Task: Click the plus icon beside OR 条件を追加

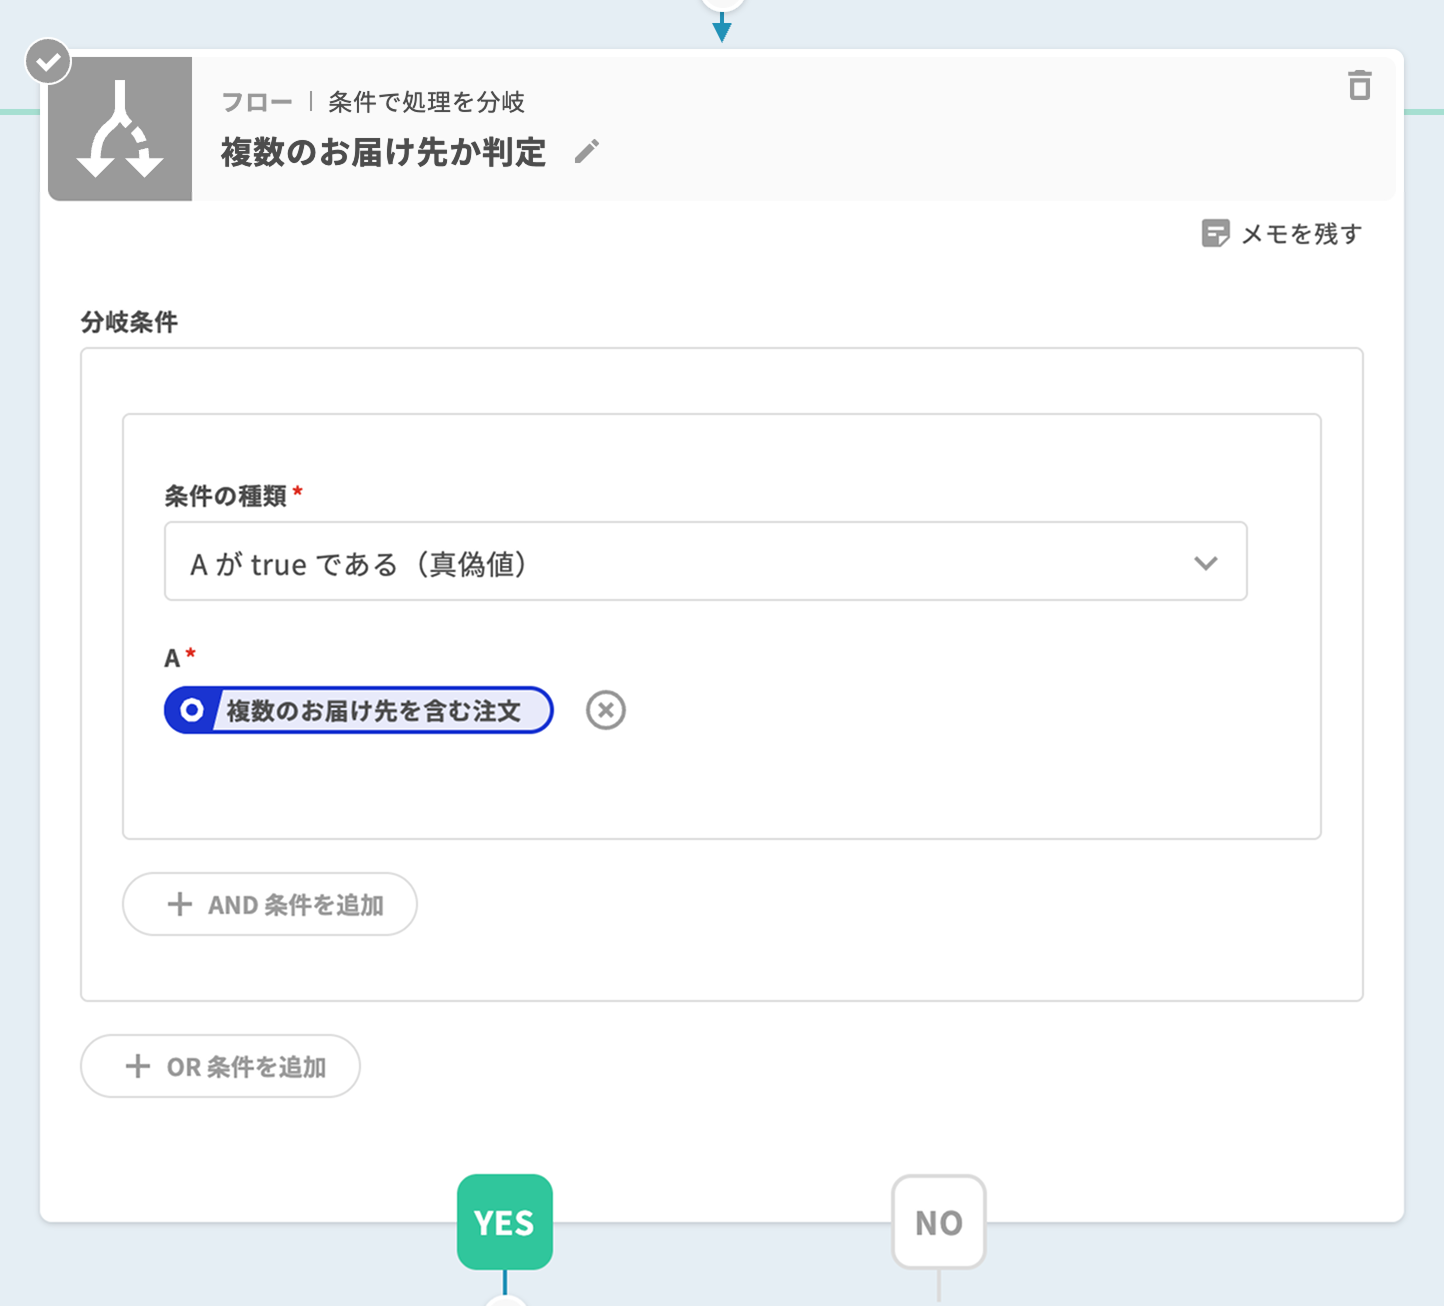Action: click(x=138, y=1067)
